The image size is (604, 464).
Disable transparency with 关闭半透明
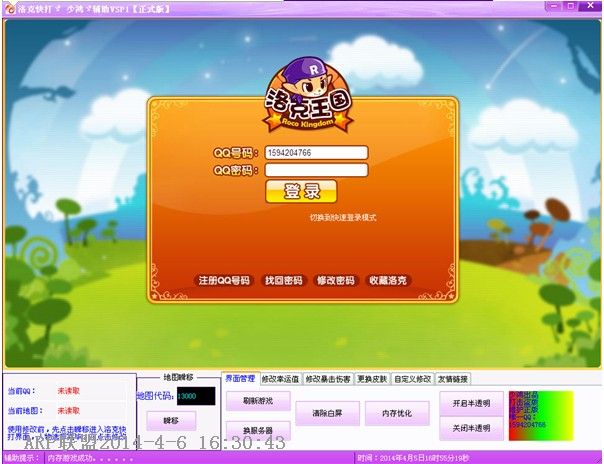click(471, 428)
